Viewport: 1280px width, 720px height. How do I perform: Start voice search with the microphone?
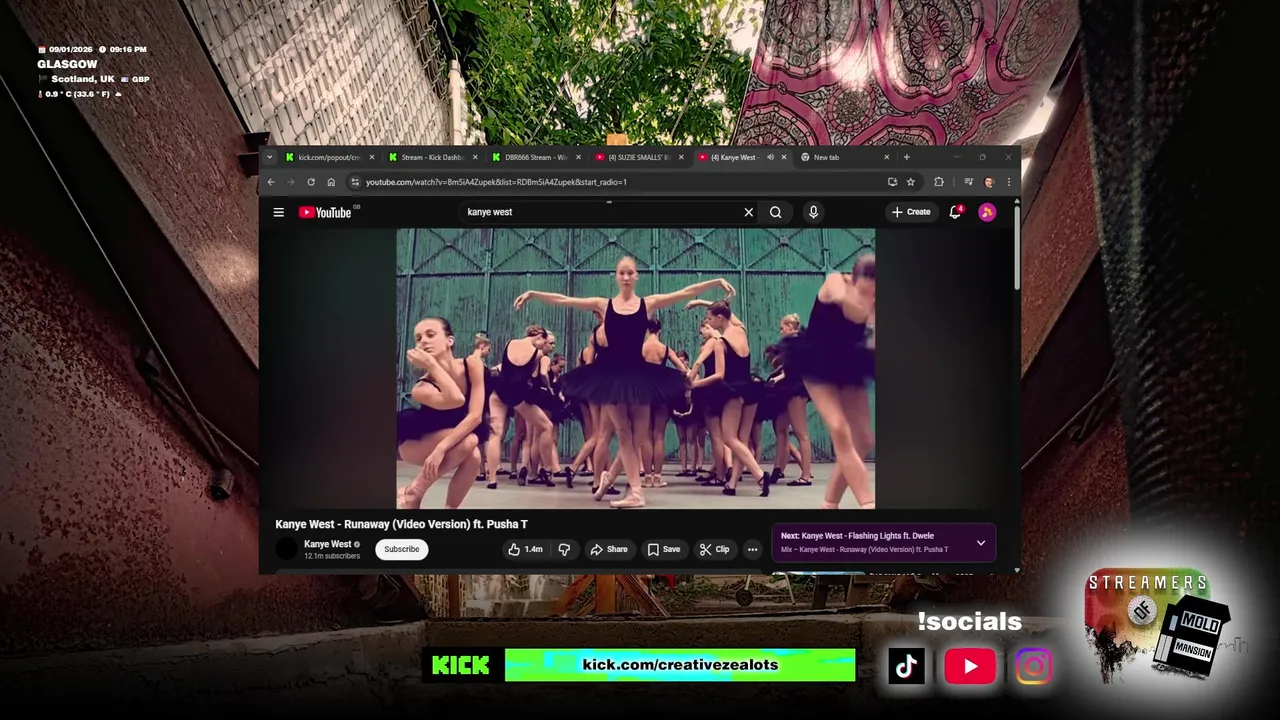click(813, 212)
